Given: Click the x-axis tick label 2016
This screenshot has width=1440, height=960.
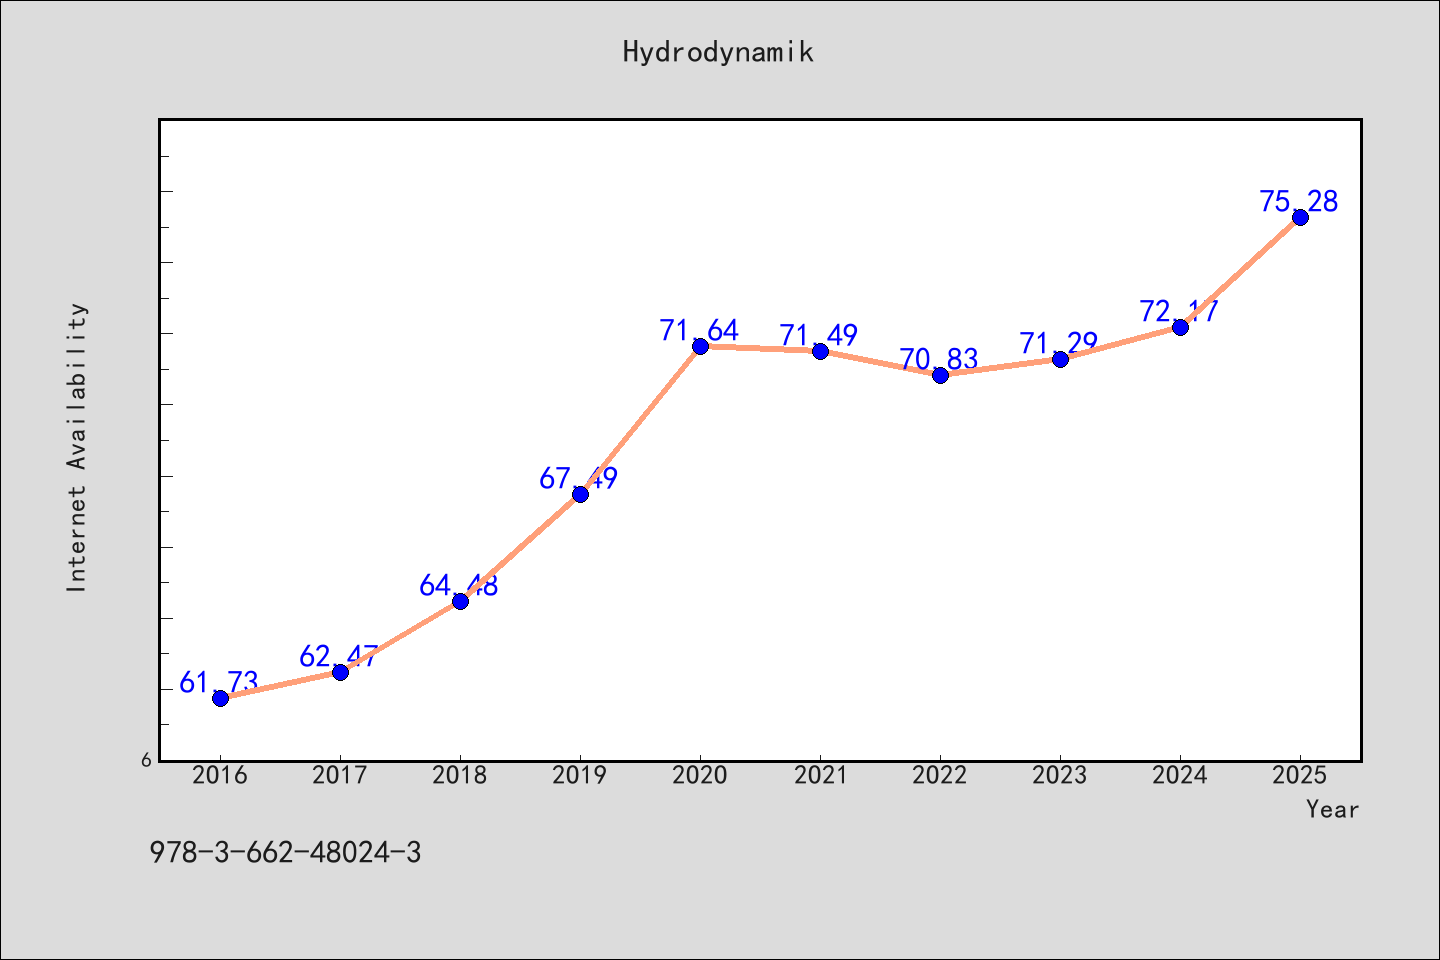Looking at the screenshot, I should tap(220, 776).
